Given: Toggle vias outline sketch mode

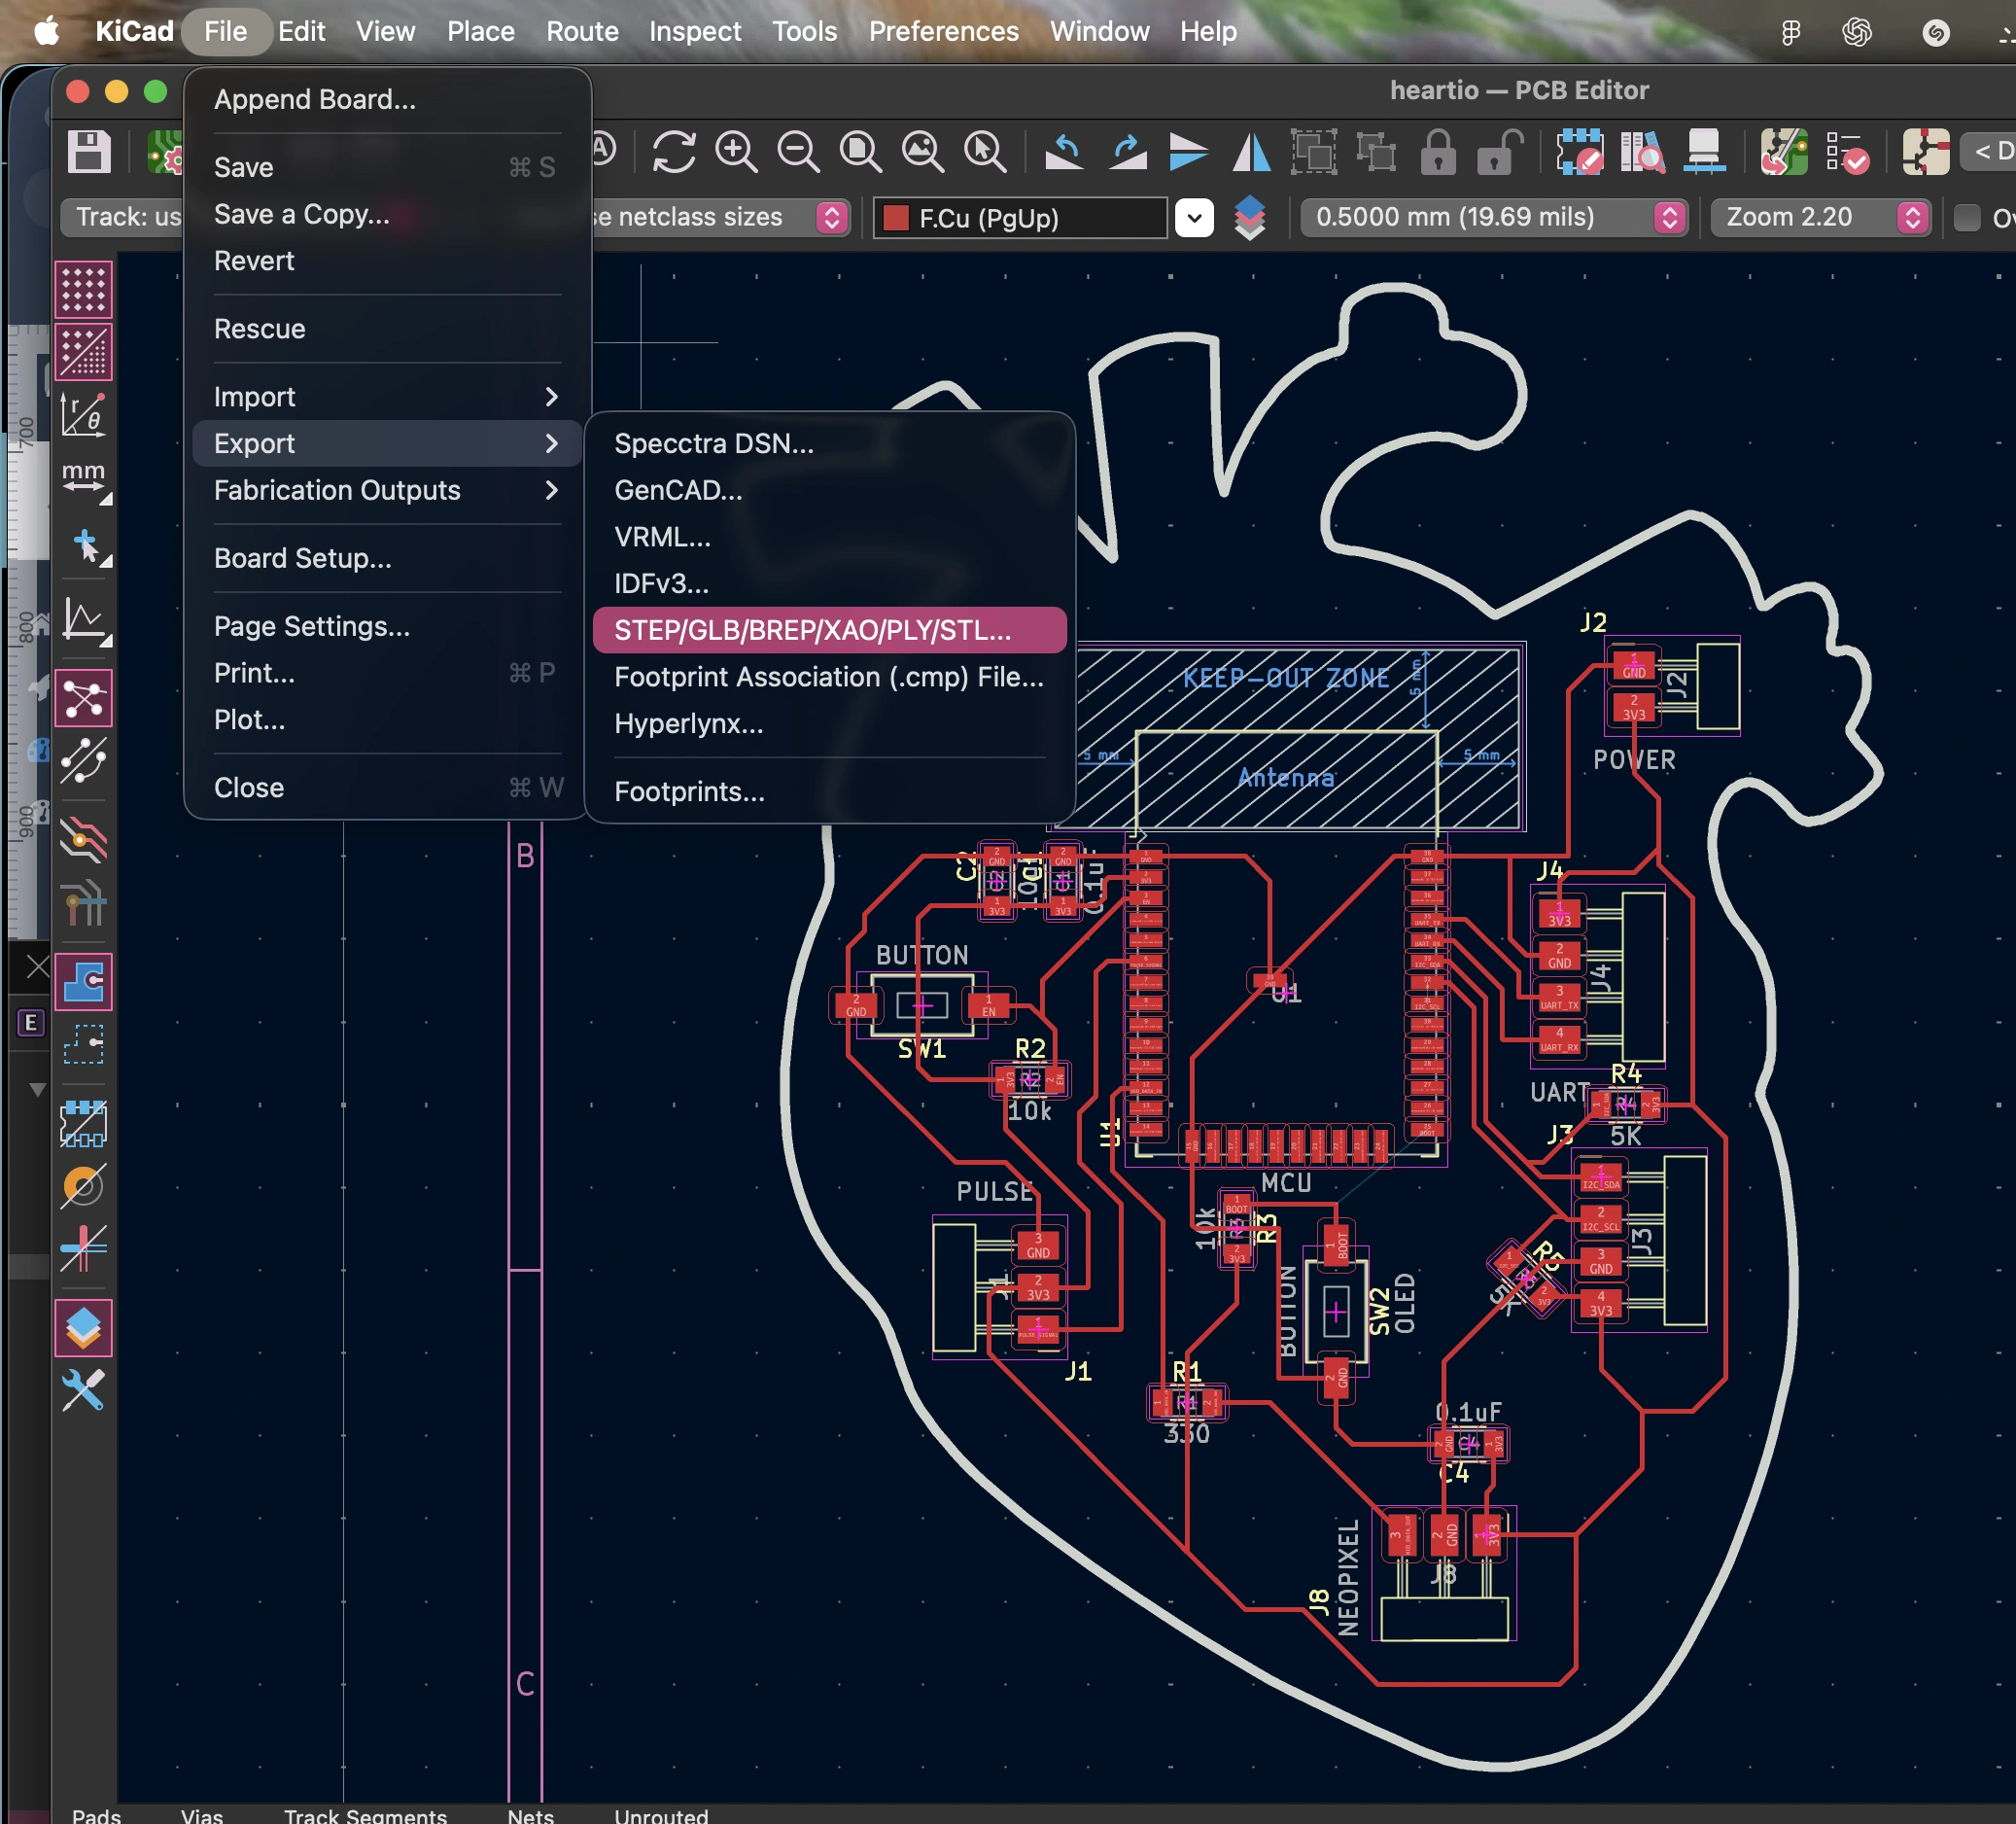Looking at the screenshot, I should [84, 1186].
